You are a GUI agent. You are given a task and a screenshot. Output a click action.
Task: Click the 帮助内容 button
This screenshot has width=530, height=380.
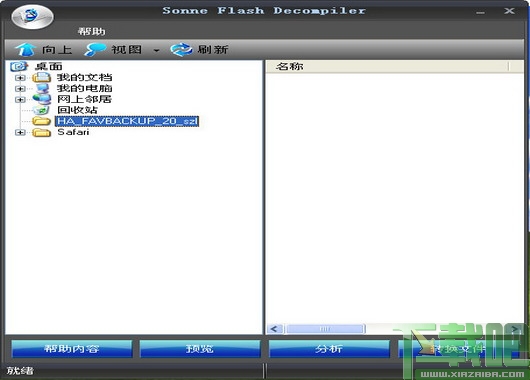72,349
